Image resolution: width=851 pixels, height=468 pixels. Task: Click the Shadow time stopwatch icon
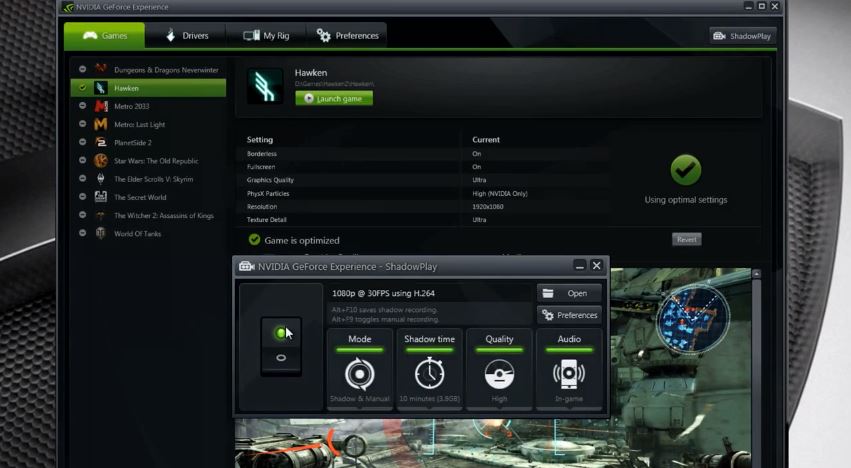pyautogui.click(x=429, y=373)
